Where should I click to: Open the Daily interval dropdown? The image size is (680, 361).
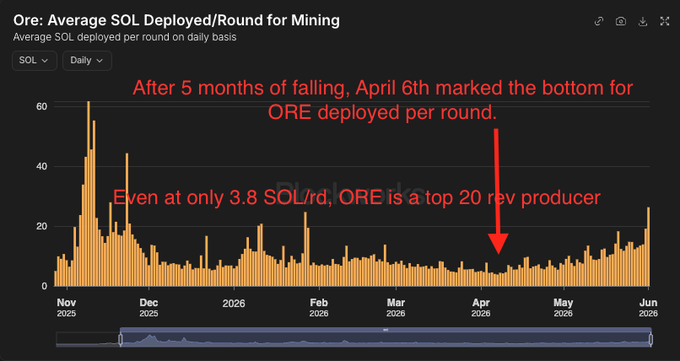[x=87, y=60]
